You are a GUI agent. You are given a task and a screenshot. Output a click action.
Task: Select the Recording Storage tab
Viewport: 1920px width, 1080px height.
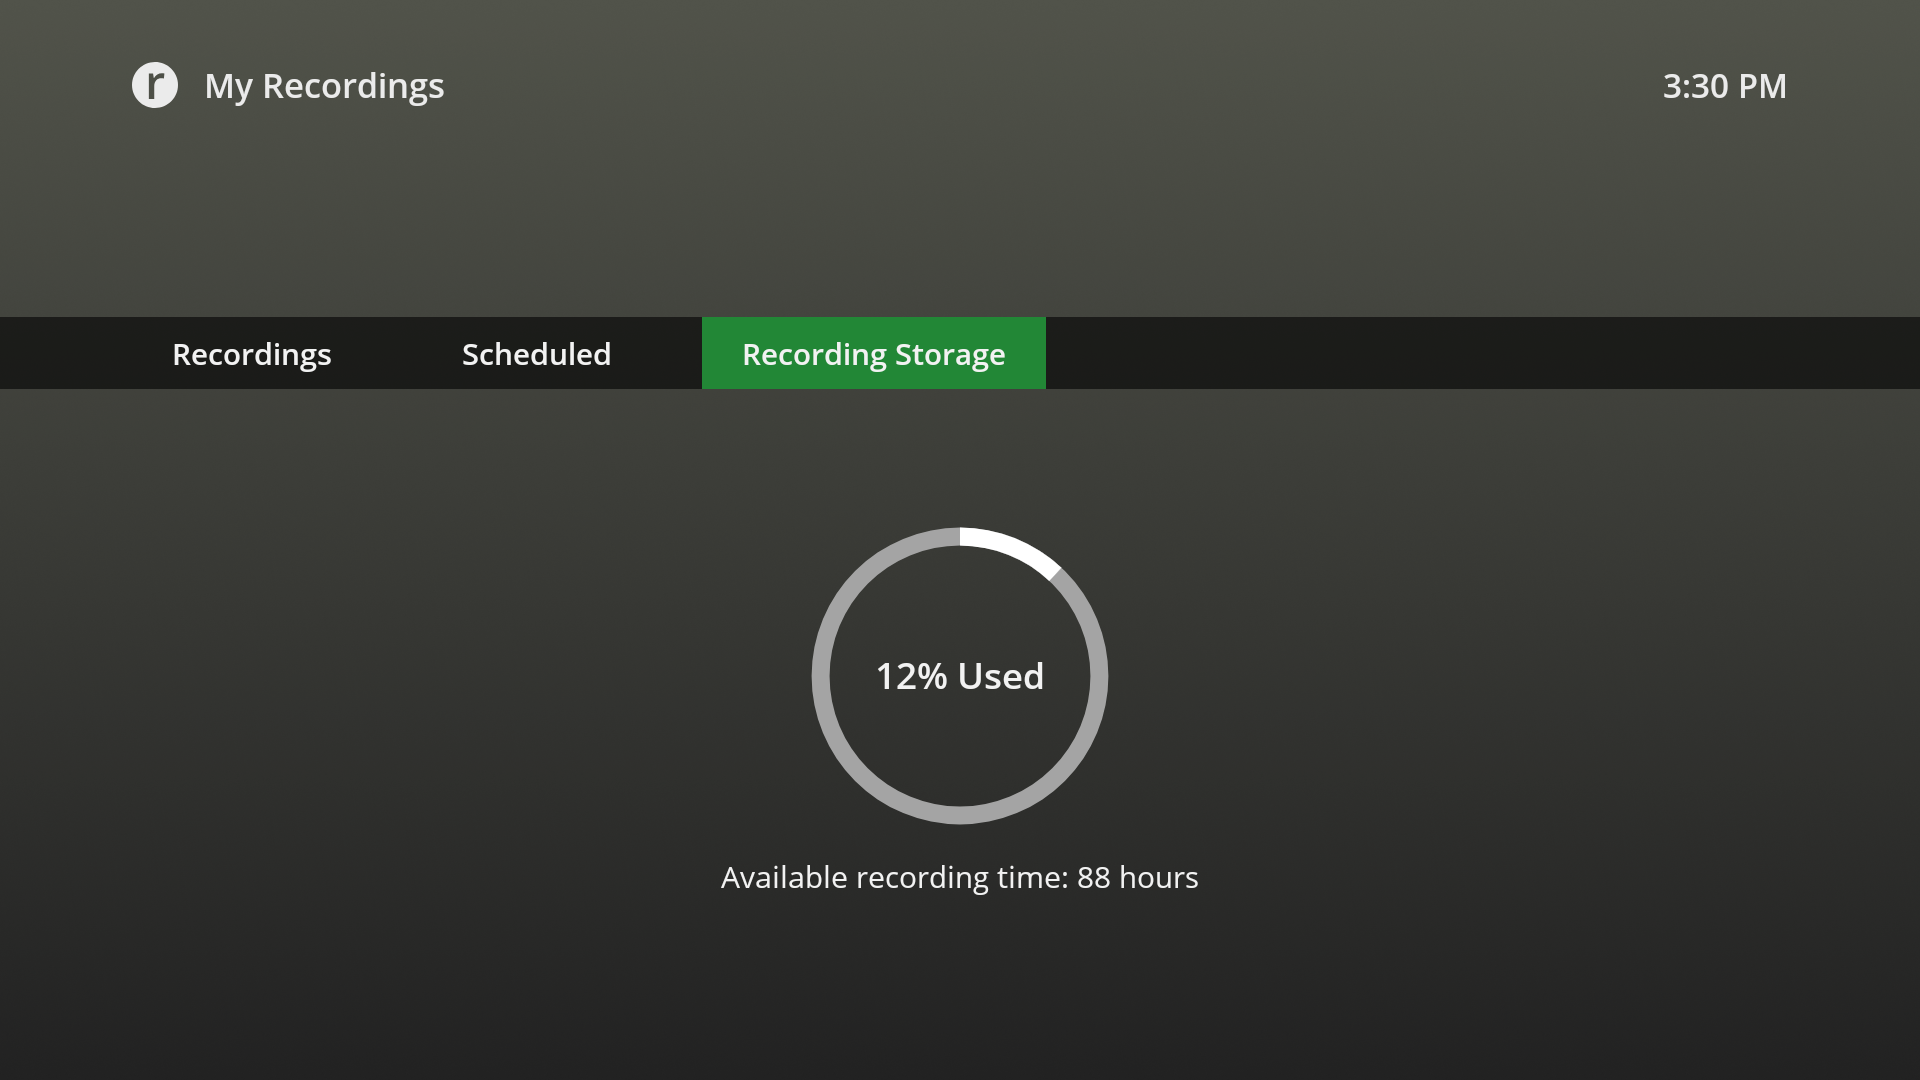[874, 353]
